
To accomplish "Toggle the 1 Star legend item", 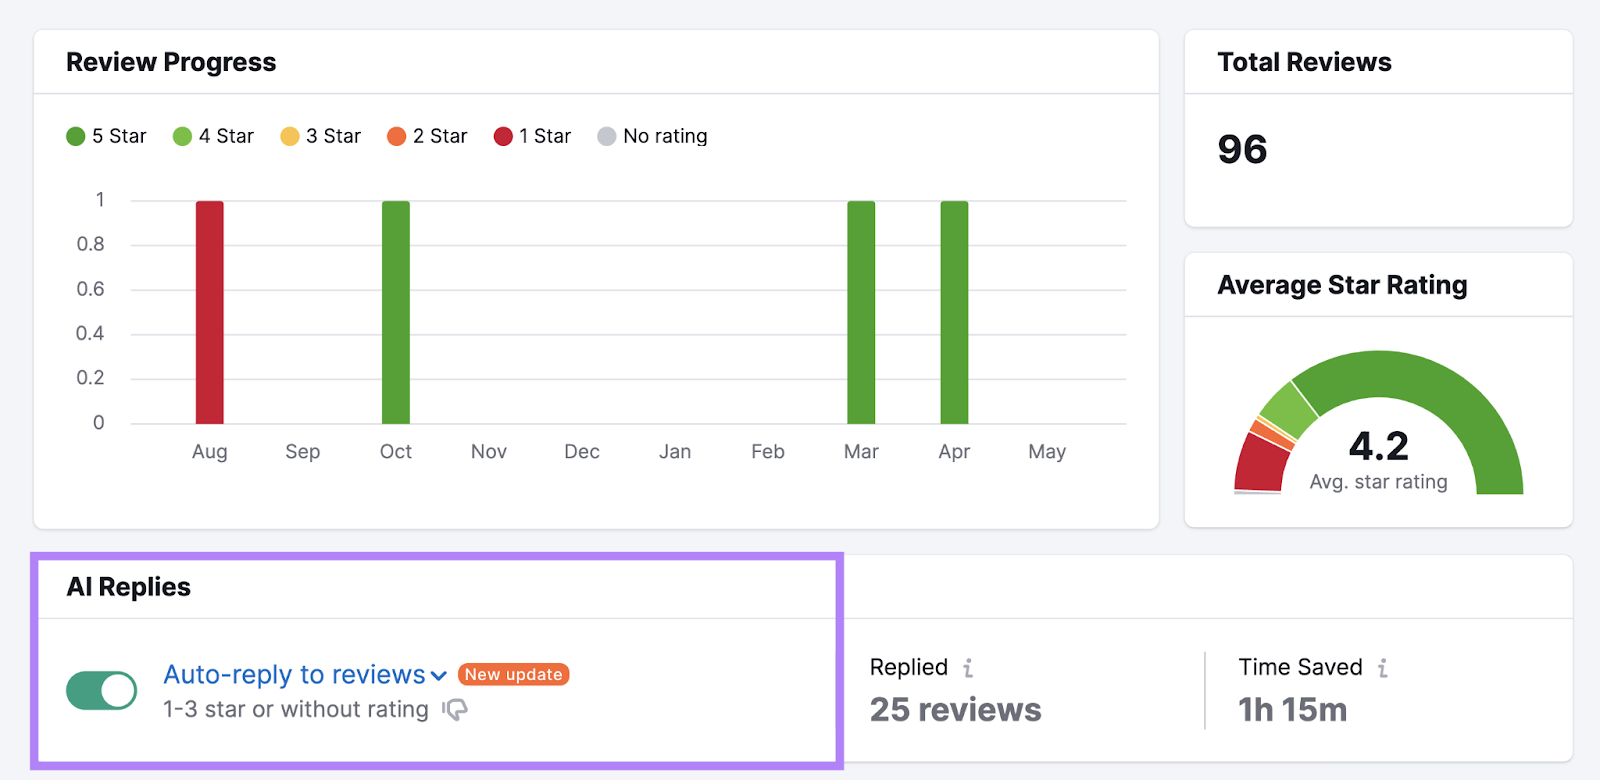I will click(x=532, y=136).
